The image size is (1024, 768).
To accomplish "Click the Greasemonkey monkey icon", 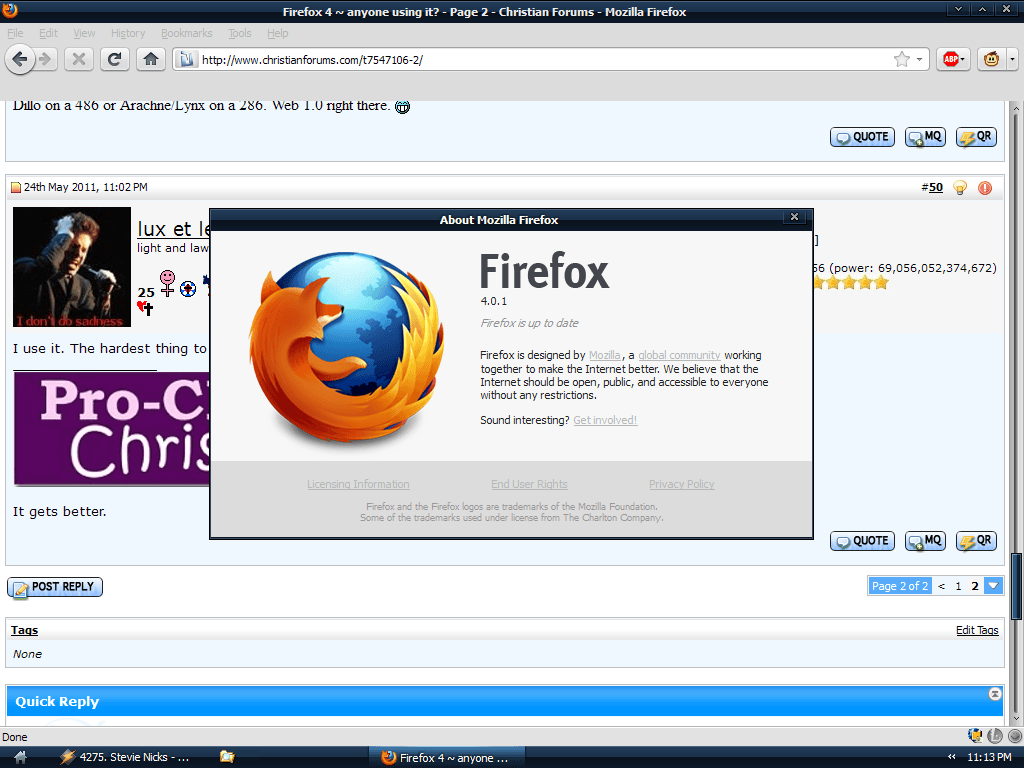I will tap(991, 60).
